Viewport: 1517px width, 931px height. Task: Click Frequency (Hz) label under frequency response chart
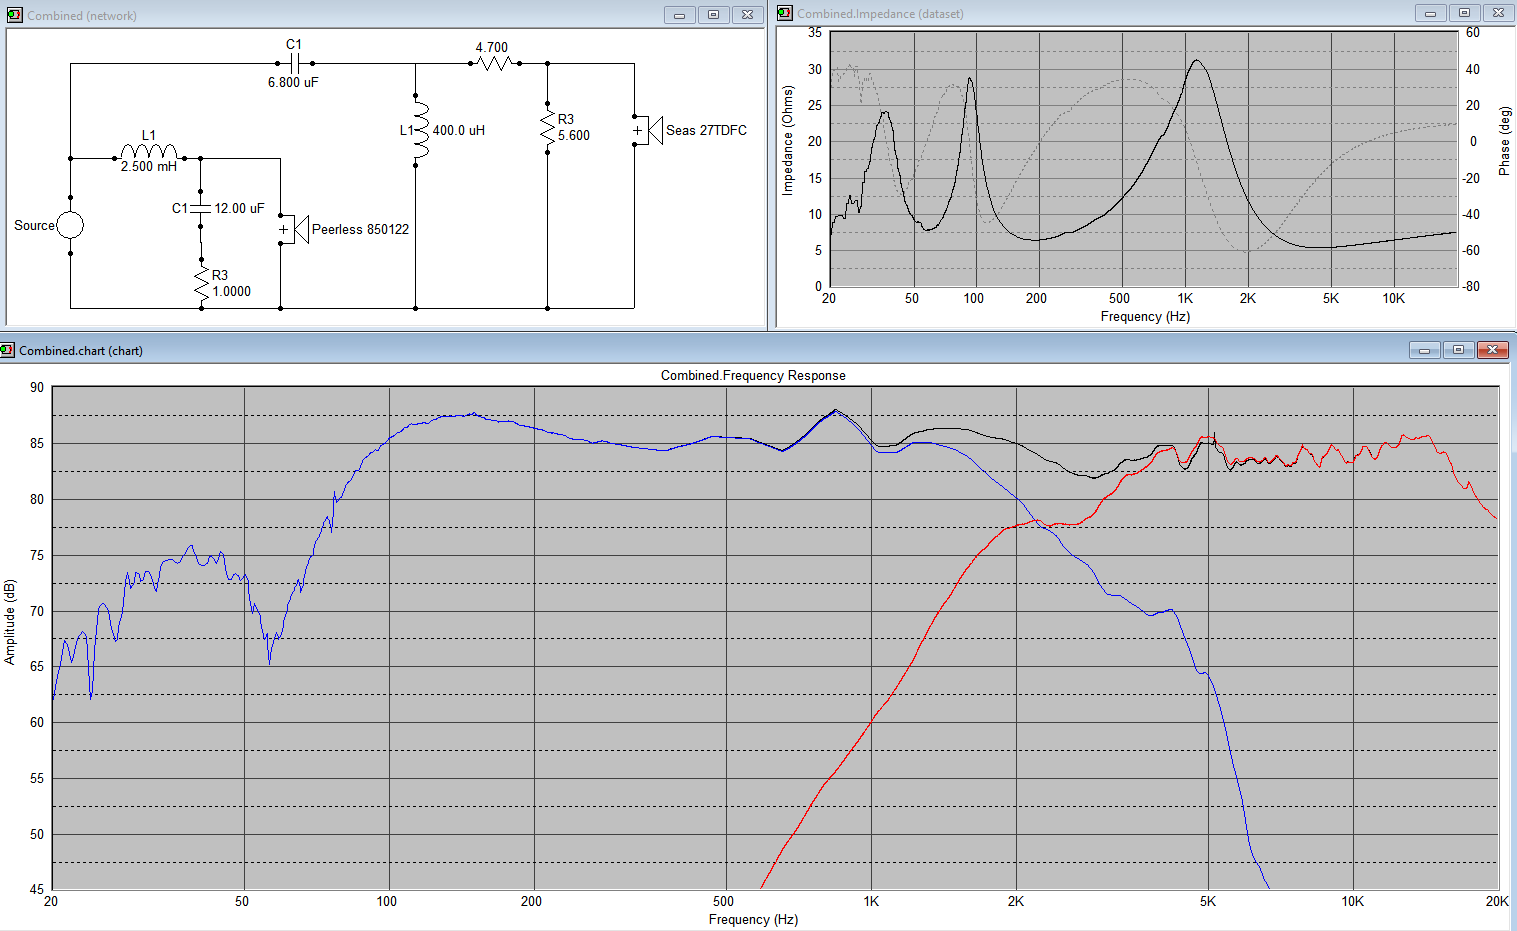tap(753, 919)
